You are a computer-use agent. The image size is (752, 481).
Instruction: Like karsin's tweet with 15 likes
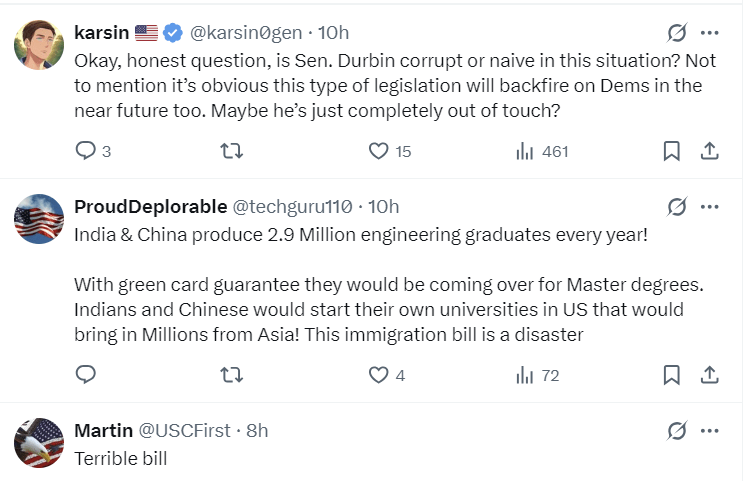click(378, 151)
